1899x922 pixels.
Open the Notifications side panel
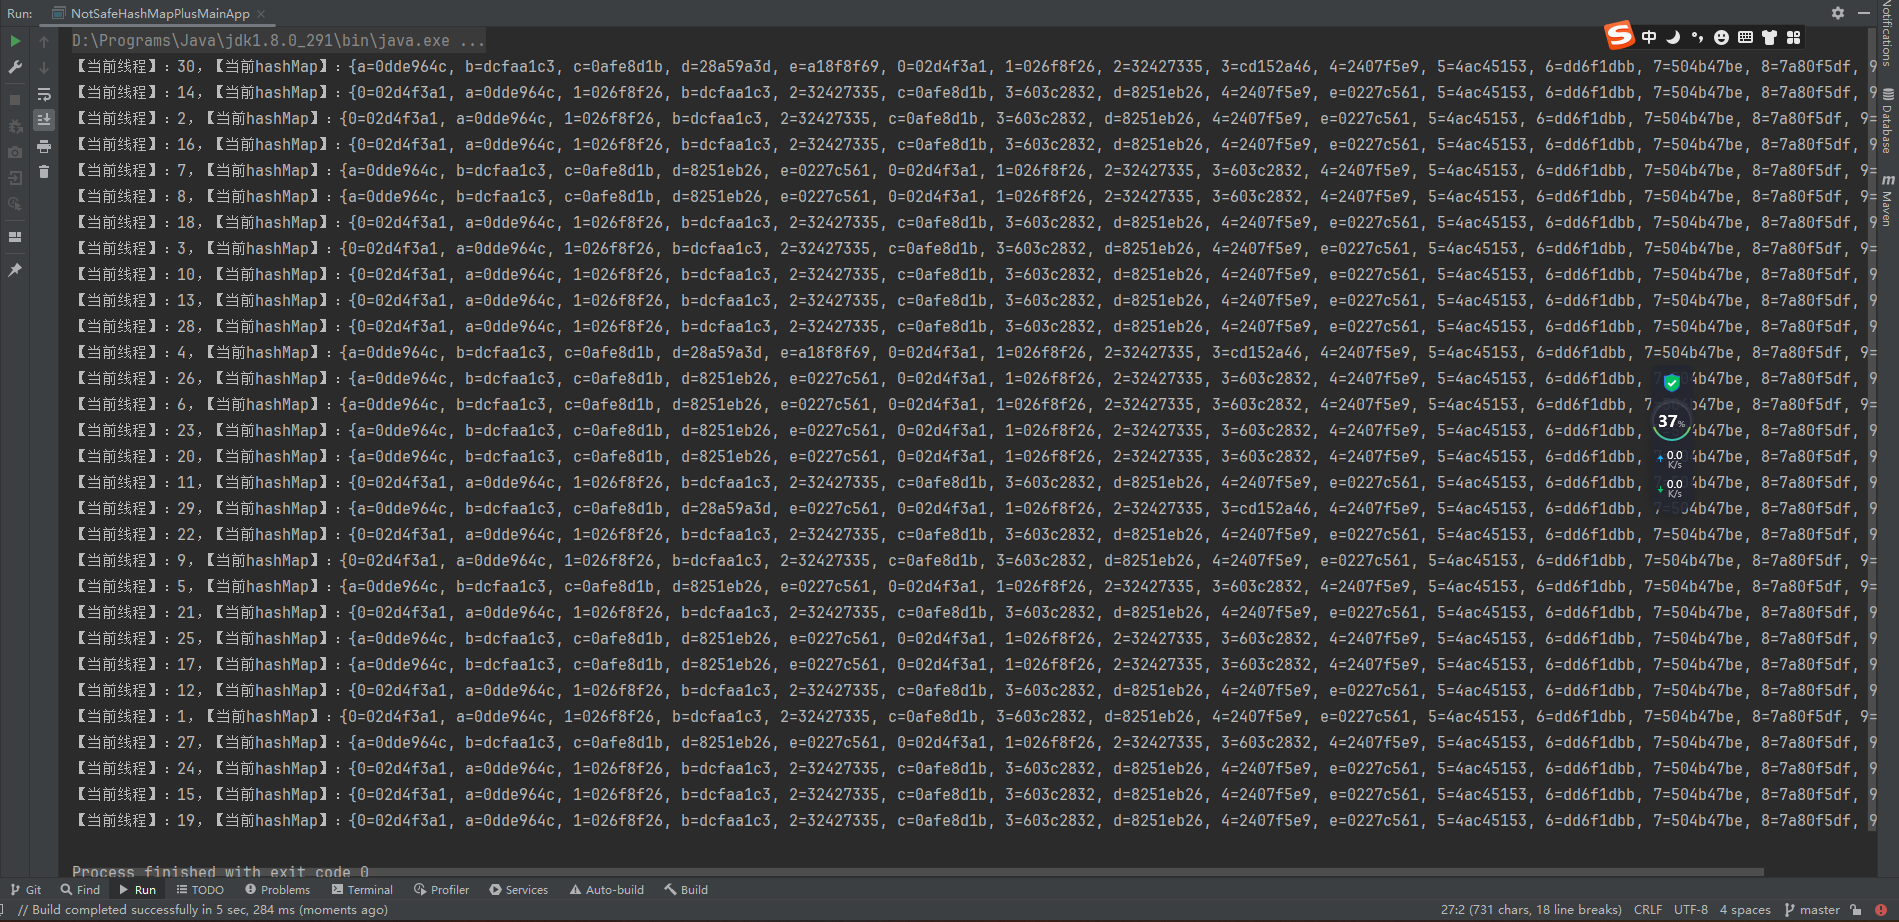coord(1887,34)
